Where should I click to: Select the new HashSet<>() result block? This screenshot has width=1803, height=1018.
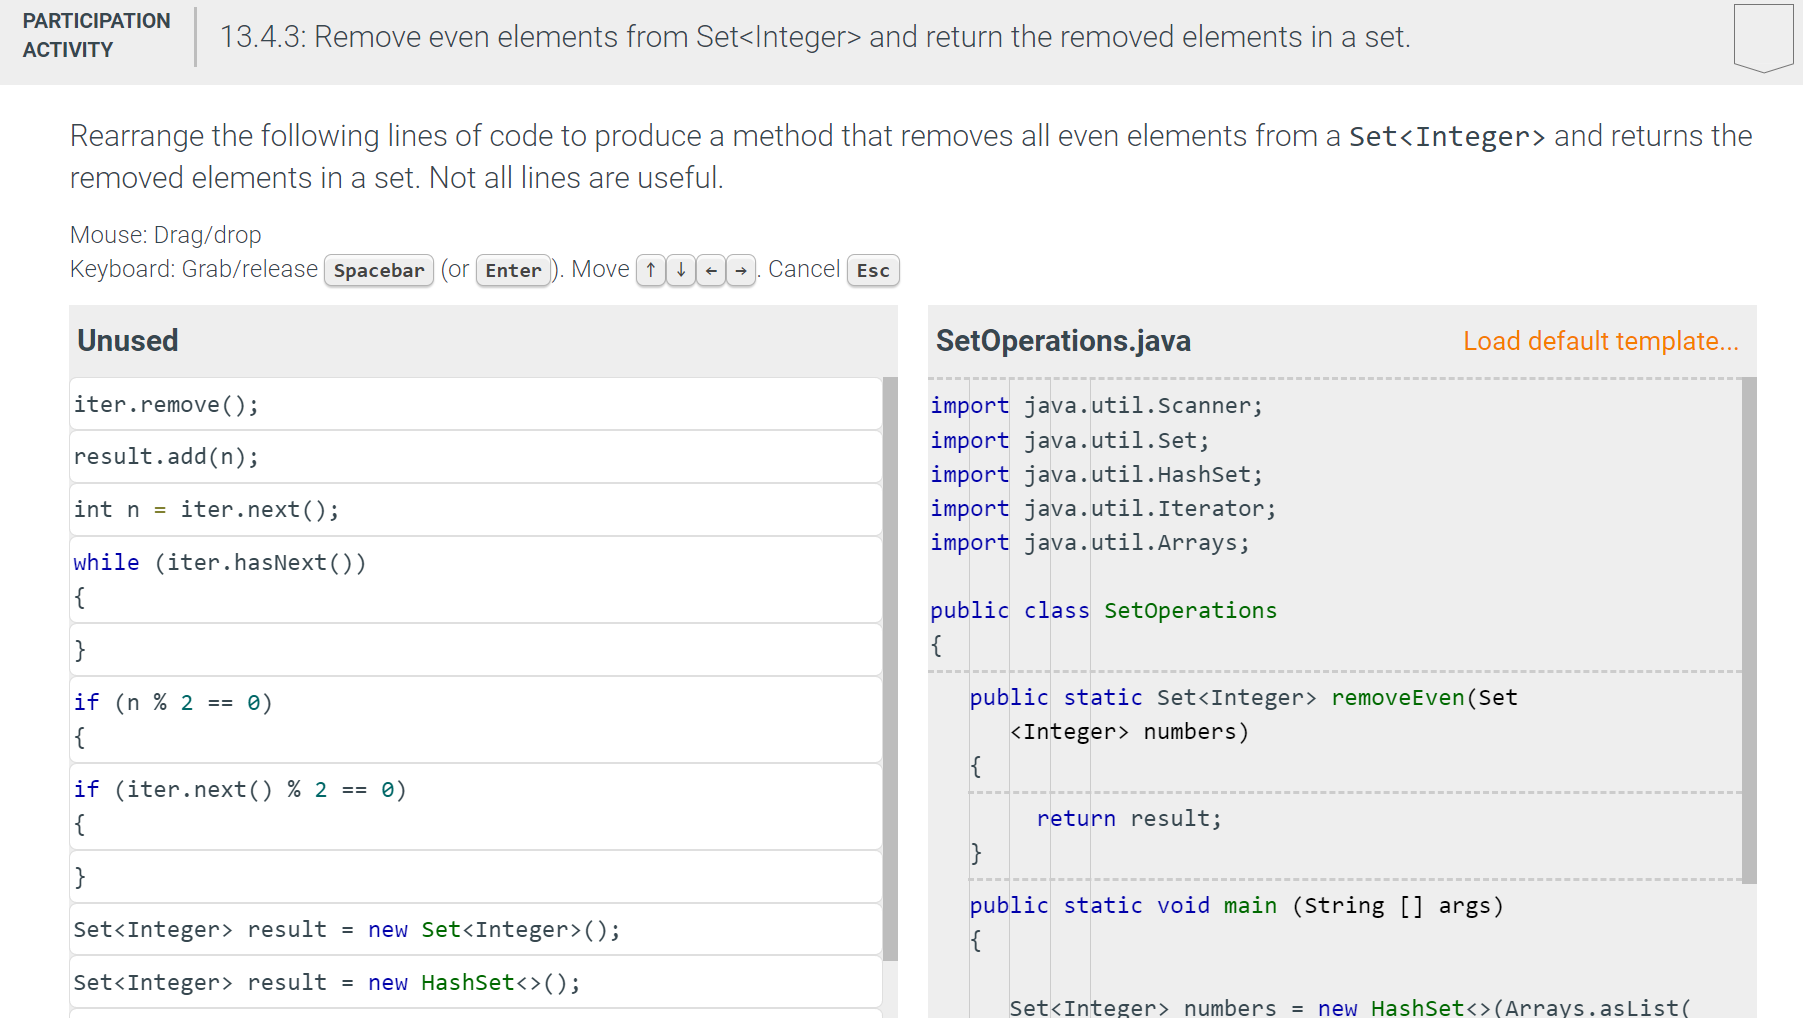[475, 983]
